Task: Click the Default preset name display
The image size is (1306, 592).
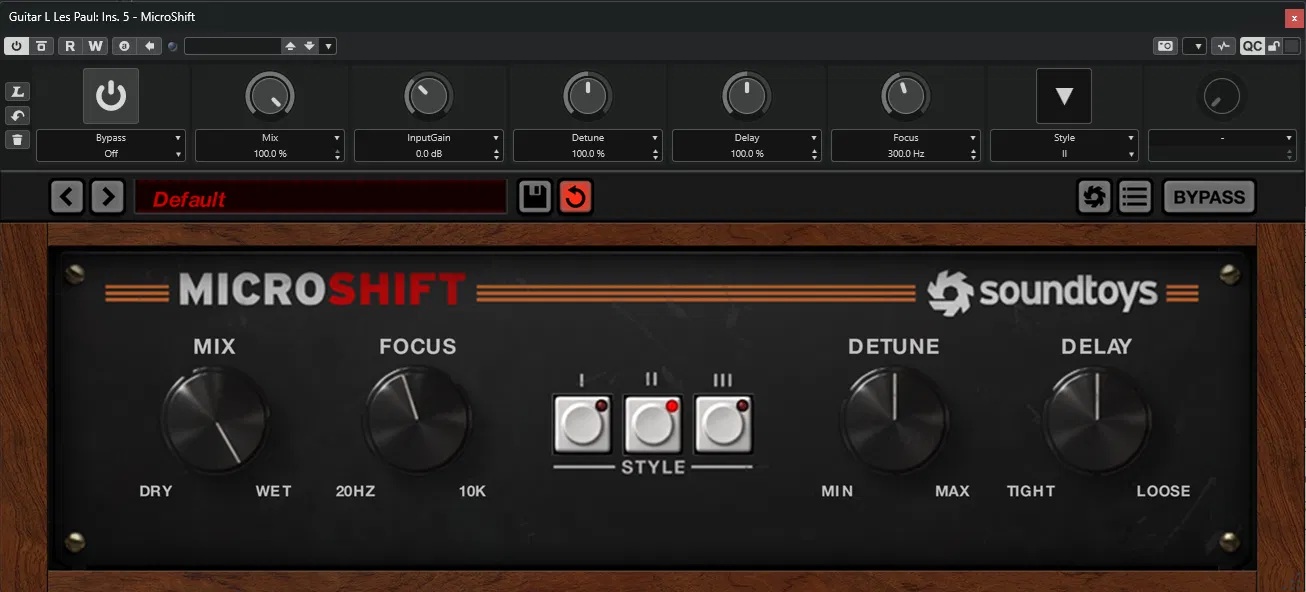Action: point(321,198)
